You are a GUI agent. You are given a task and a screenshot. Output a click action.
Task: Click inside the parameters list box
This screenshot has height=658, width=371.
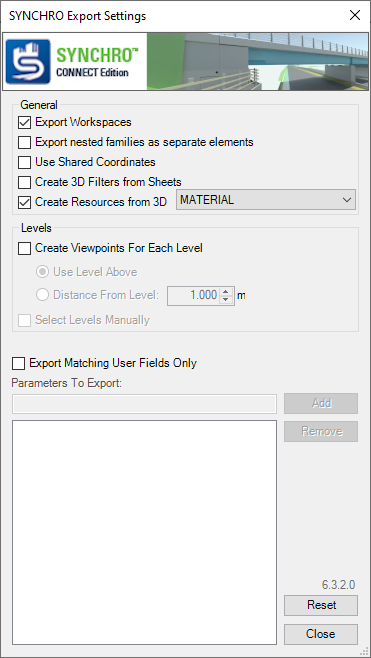point(144,532)
